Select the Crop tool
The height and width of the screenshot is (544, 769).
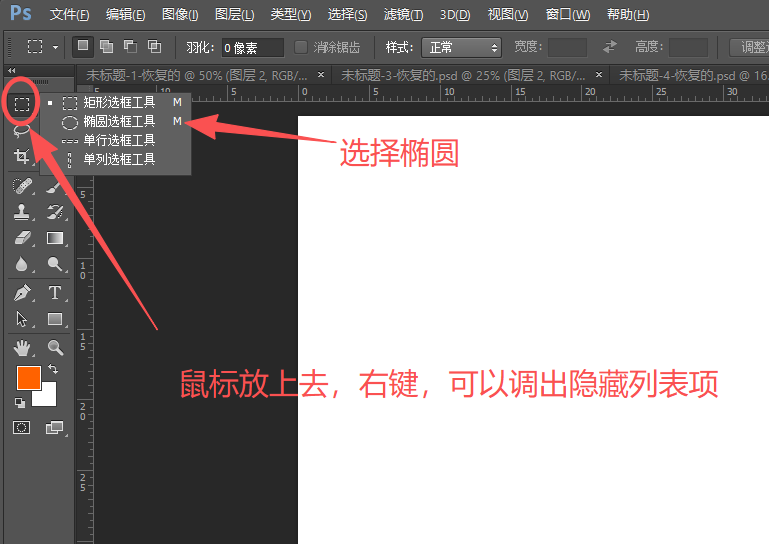21,157
